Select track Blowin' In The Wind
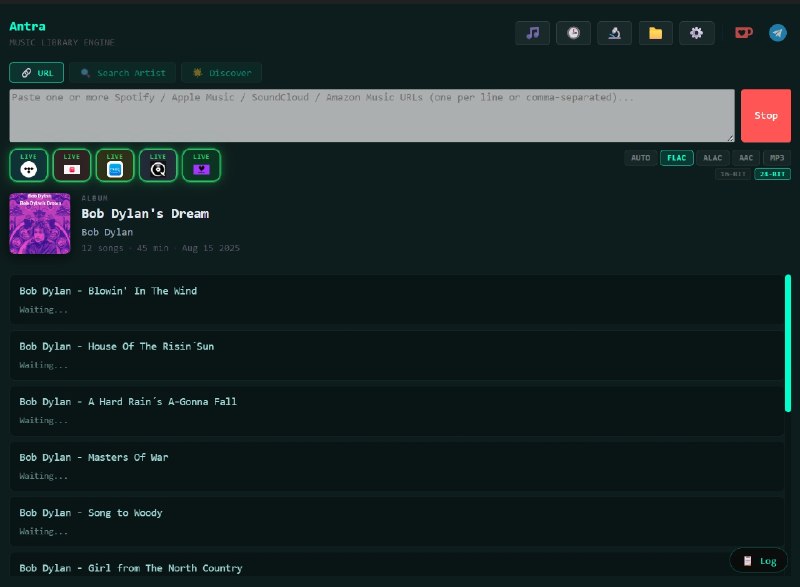The width and height of the screenshot is (800, 587). click(397, 300)
